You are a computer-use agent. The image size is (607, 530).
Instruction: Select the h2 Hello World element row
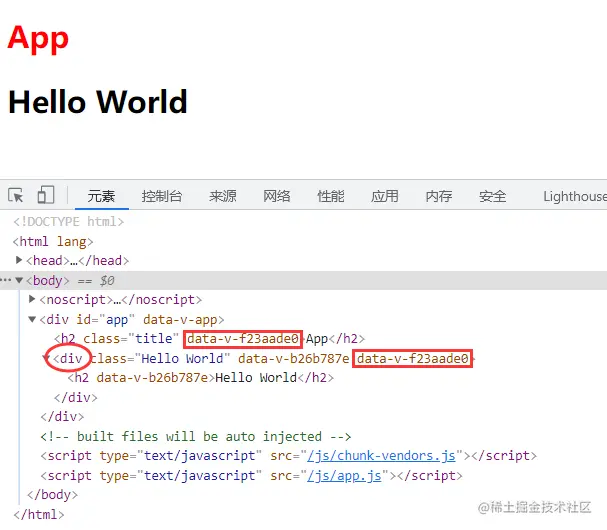pos(201,377)
